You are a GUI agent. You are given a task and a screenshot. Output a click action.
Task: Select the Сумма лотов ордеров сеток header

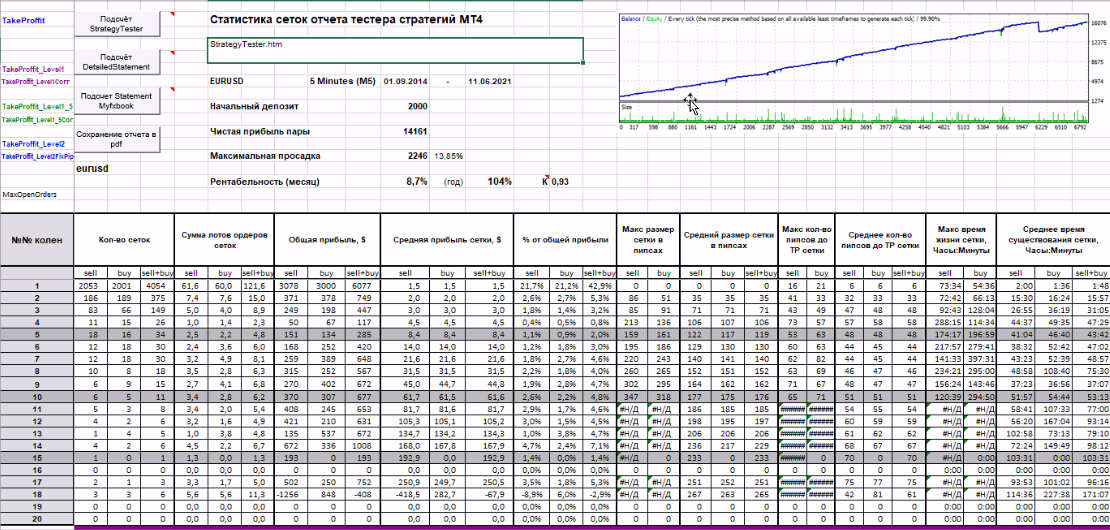[x=223, y=239]
